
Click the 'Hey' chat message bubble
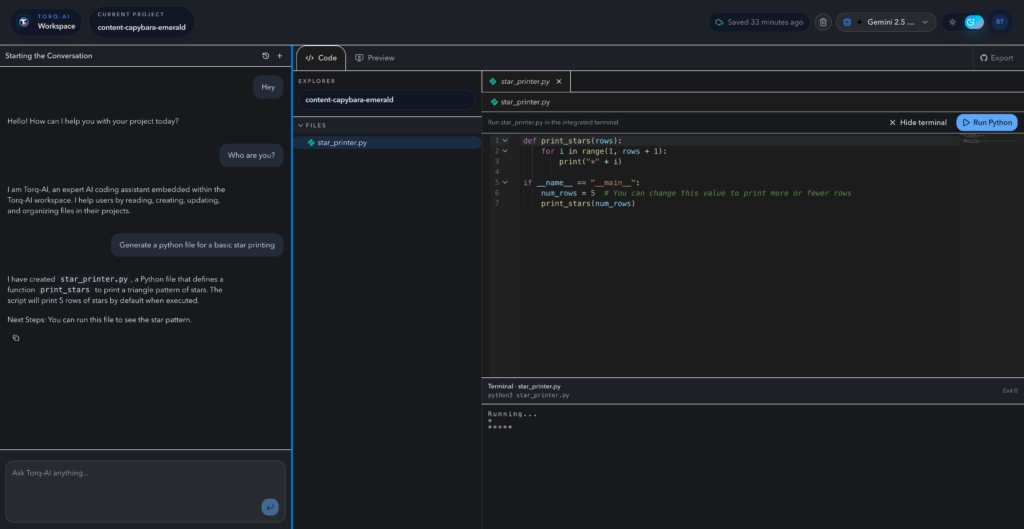268,87
